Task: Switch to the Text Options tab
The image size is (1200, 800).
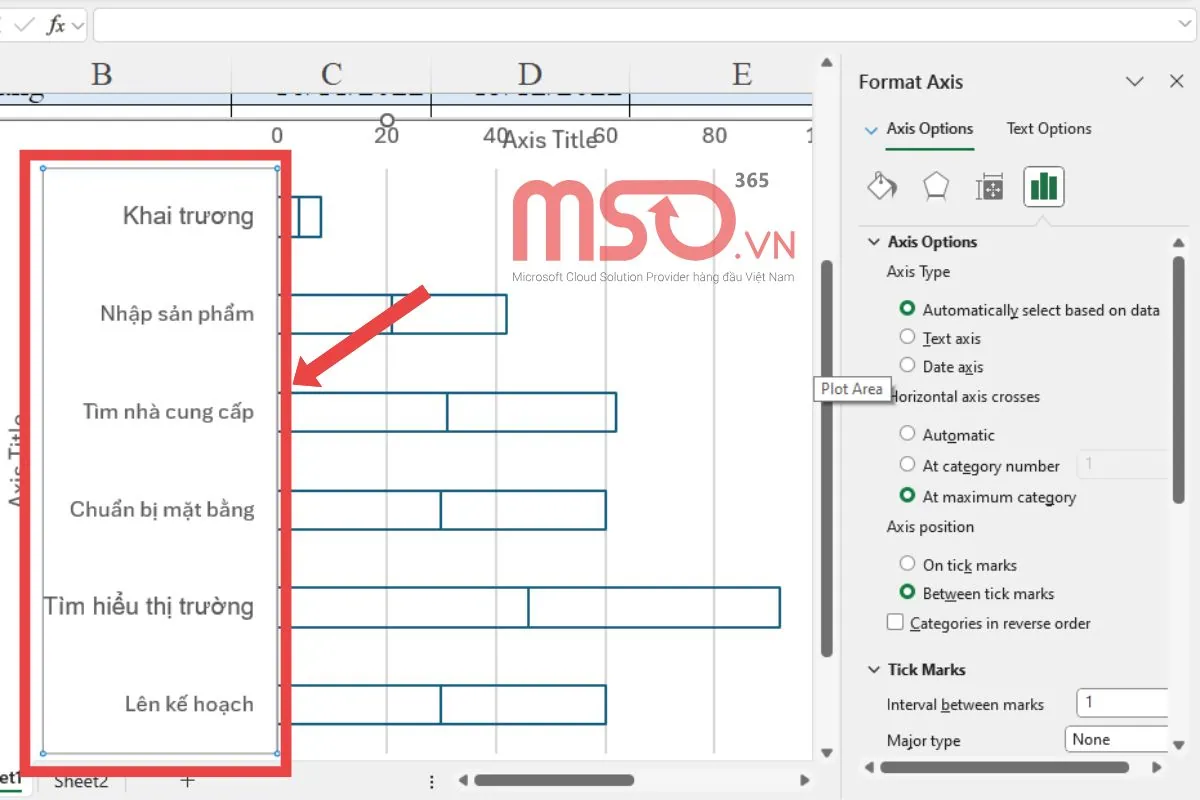Action: (x=1048, y=128)
